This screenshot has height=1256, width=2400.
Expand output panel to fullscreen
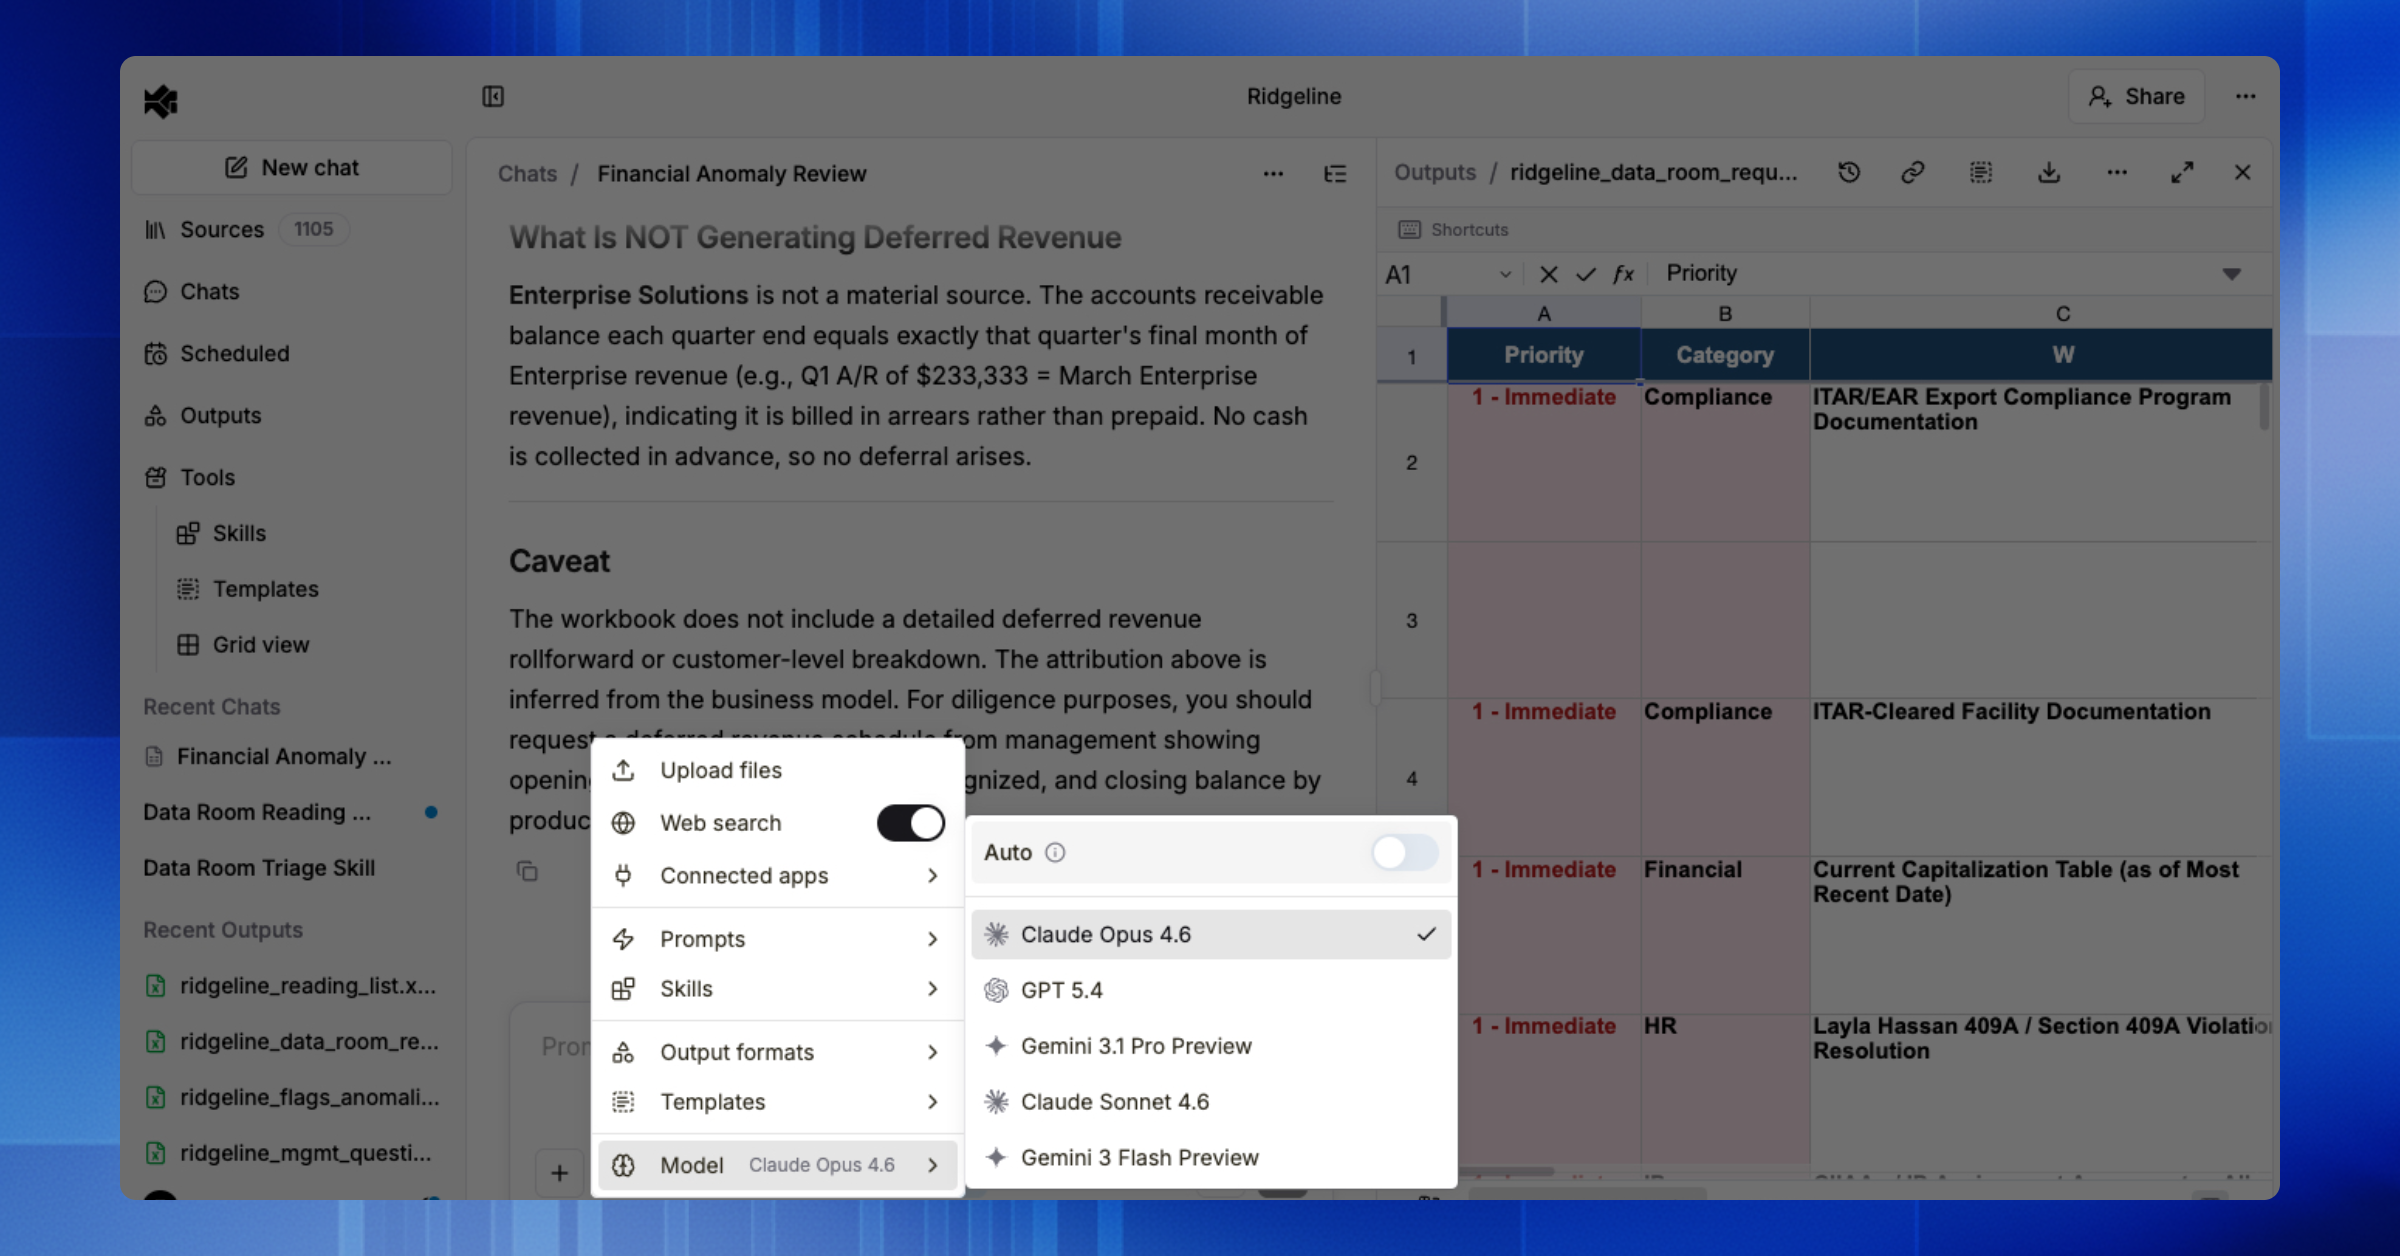point(2182,172)
